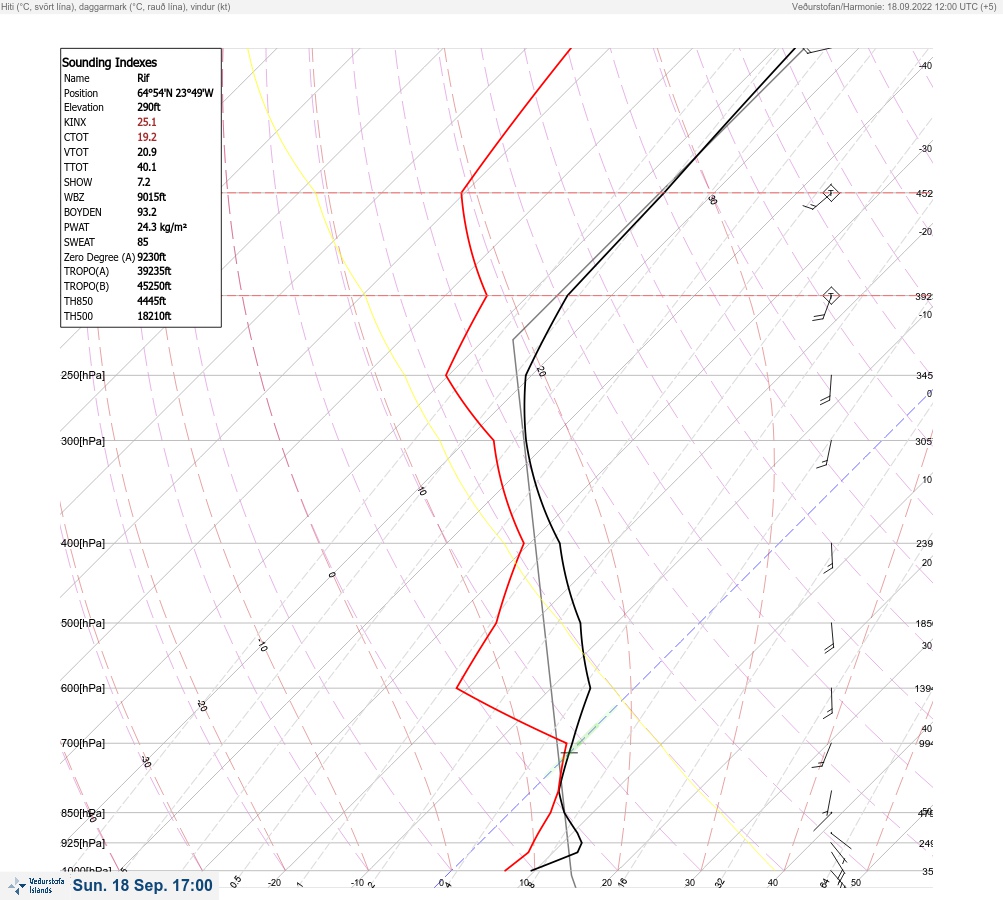This screenshot has width=1003, height=900.
Task: Click the BOYDEN value 93.2
Action: coord(146,212)
